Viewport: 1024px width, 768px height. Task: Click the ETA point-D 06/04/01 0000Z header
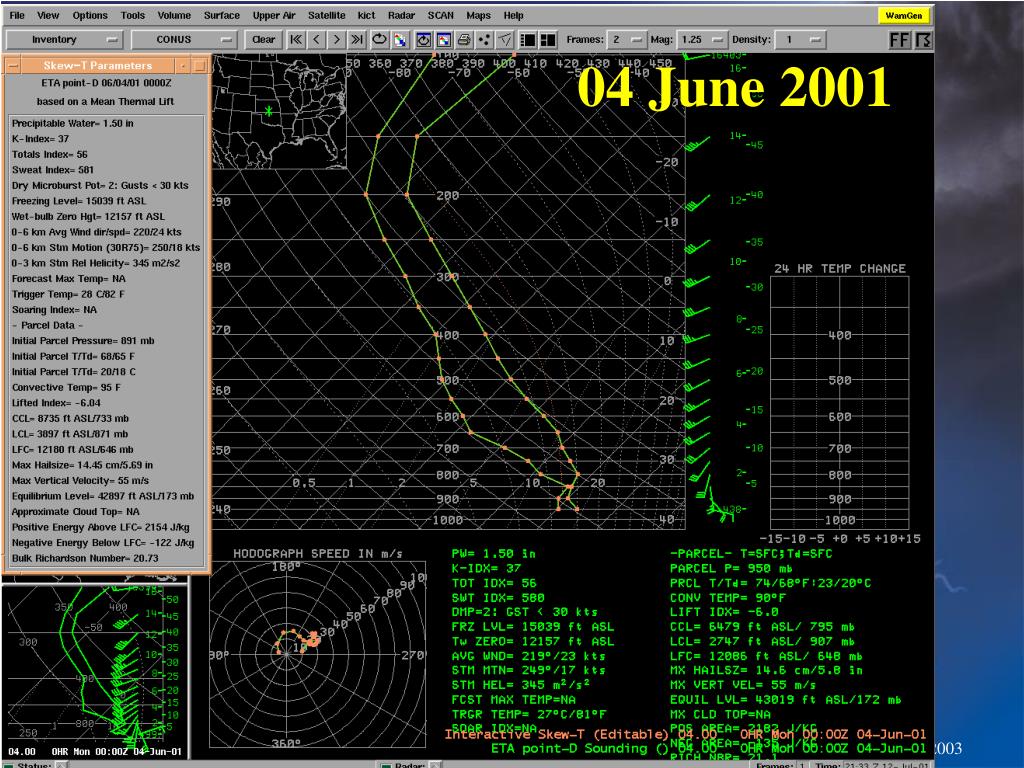pyautogui.click(x=106, y=84)
